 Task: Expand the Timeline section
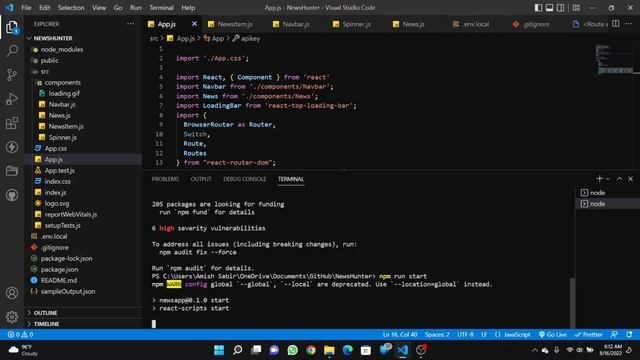[83, 324]
